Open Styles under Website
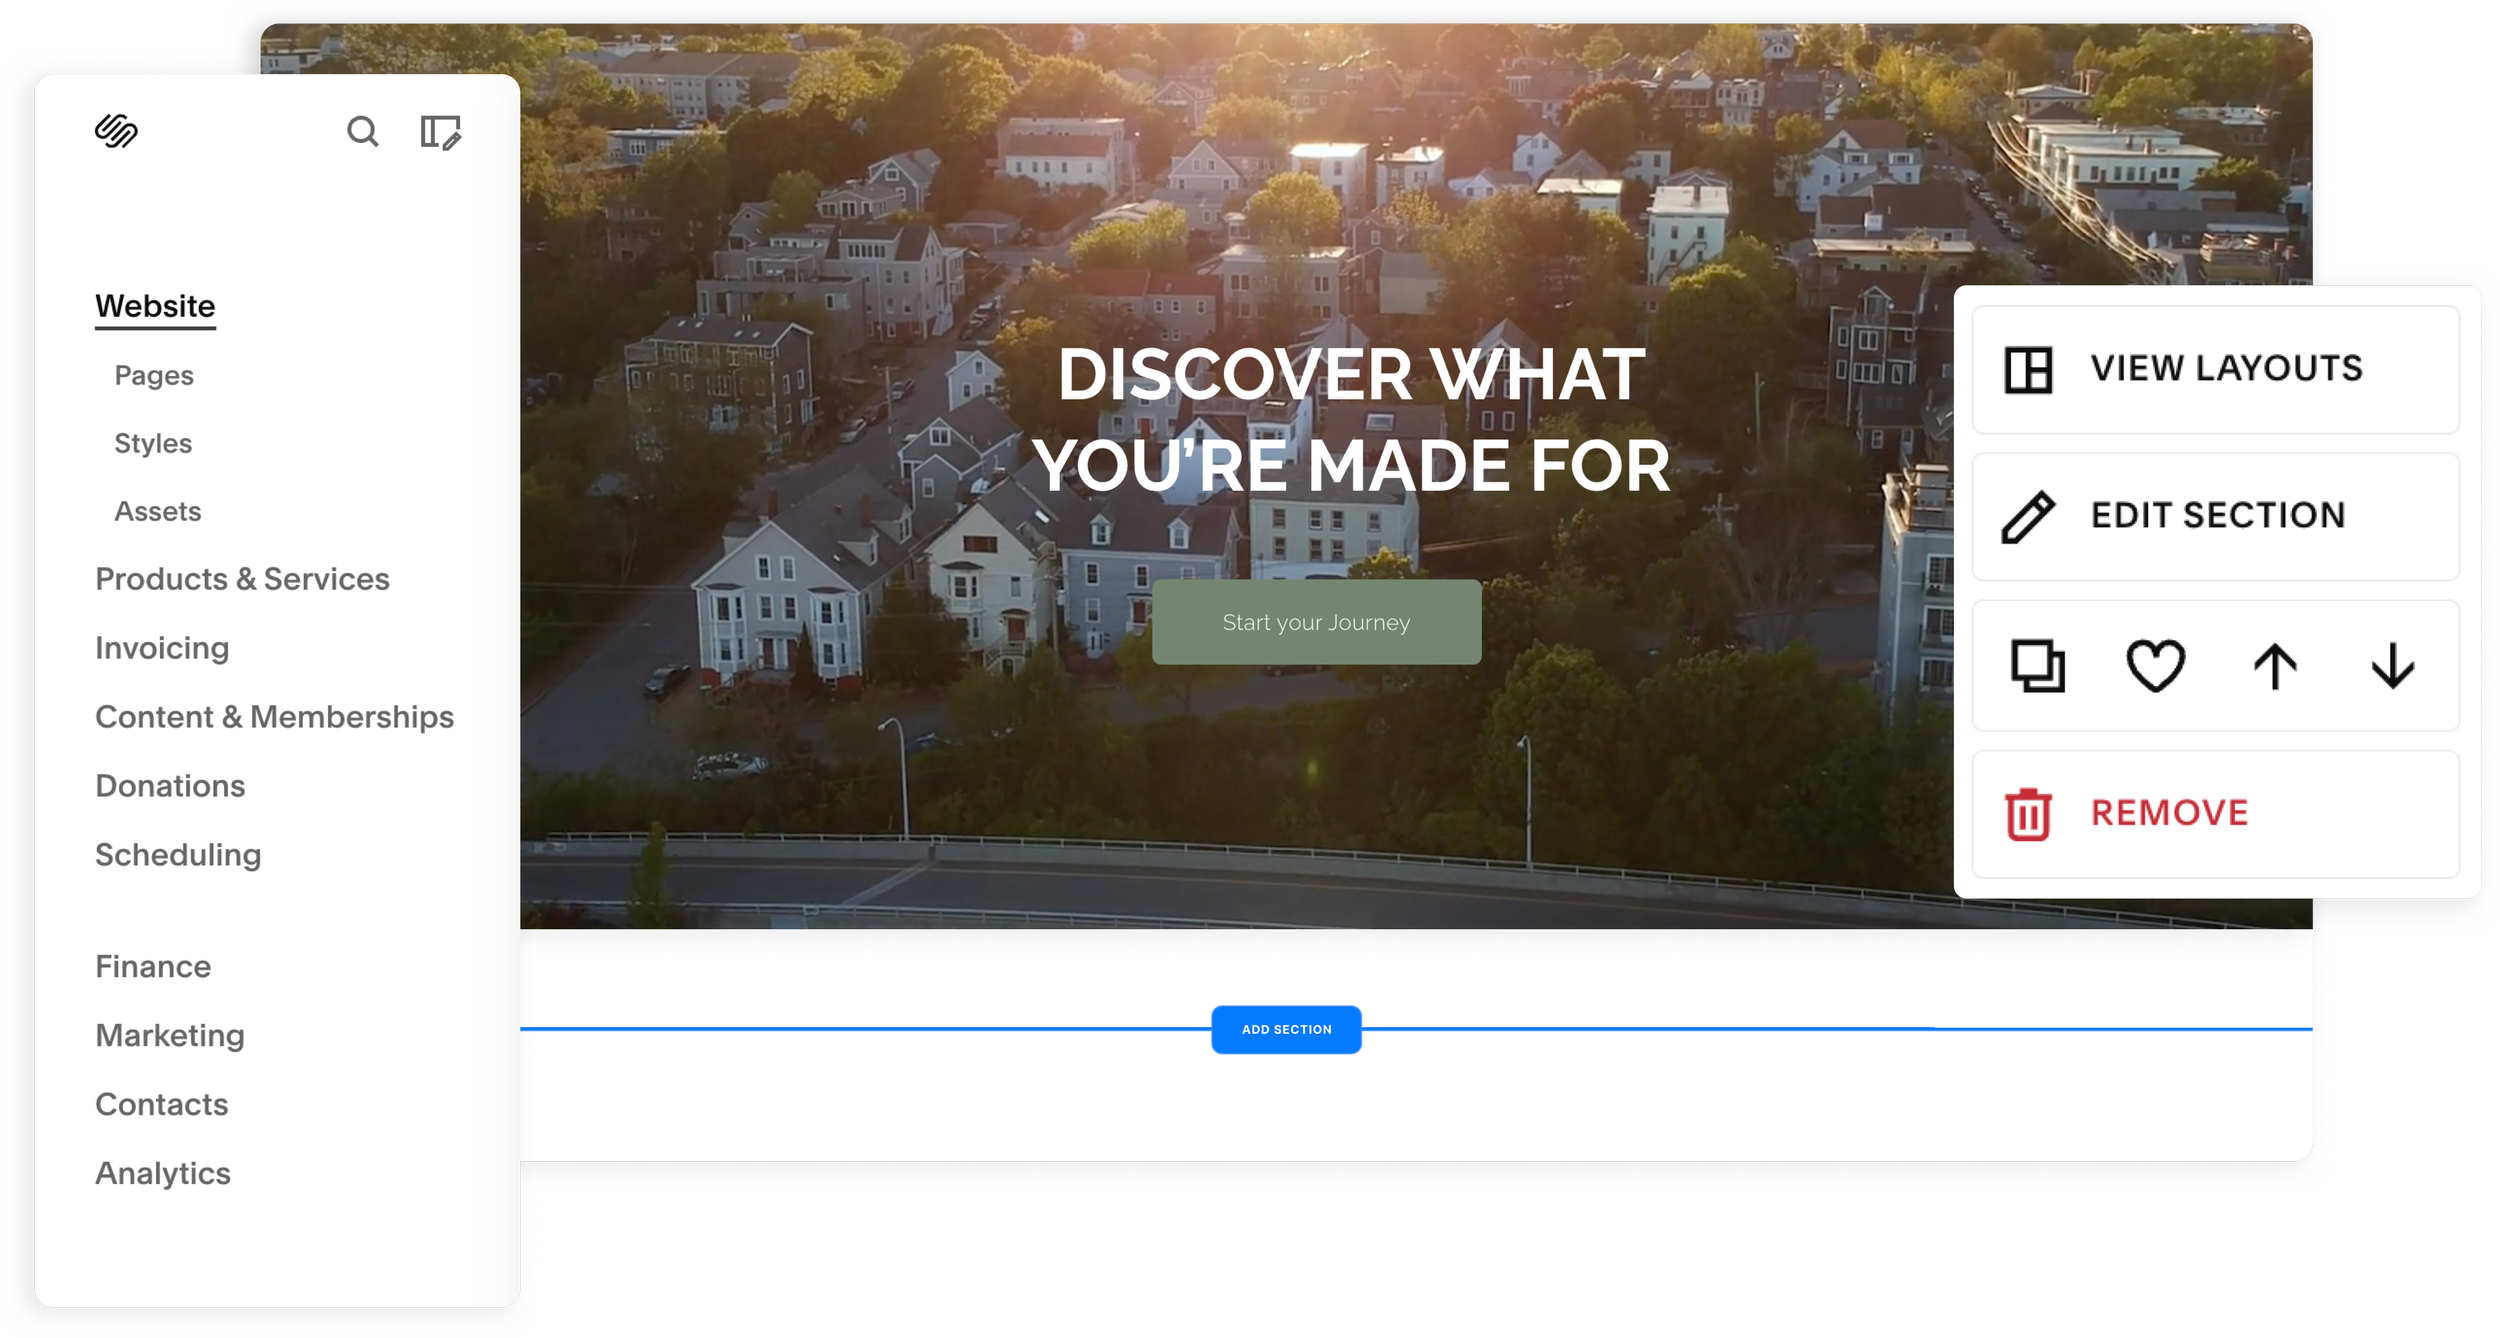 (x=153, y=443)
